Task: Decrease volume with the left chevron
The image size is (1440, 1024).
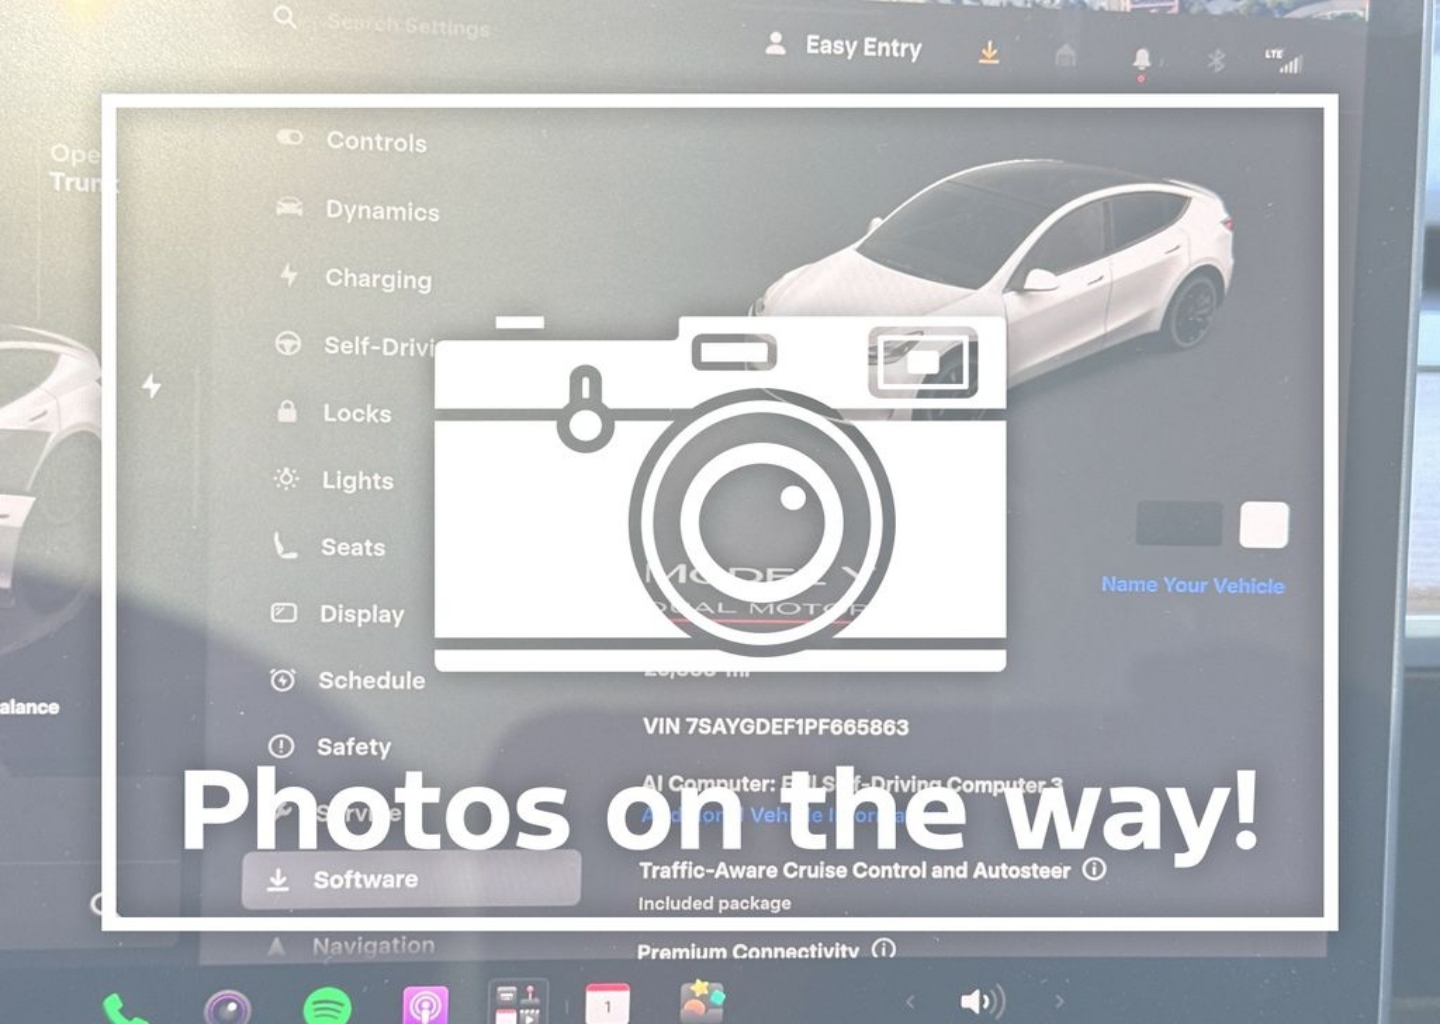Action: [910, 1000]
